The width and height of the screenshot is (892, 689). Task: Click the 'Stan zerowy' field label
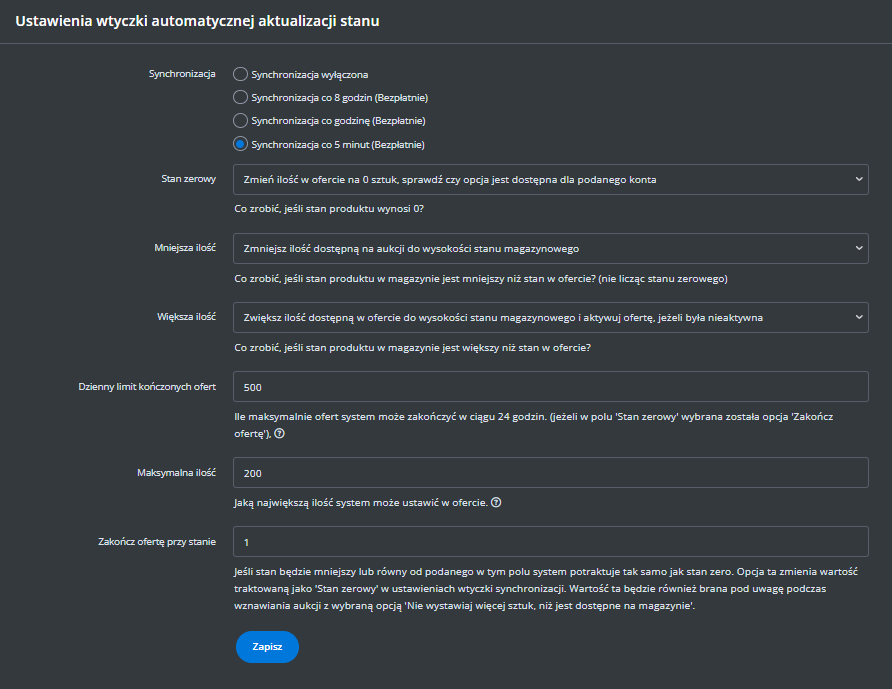tap(189, 179)
